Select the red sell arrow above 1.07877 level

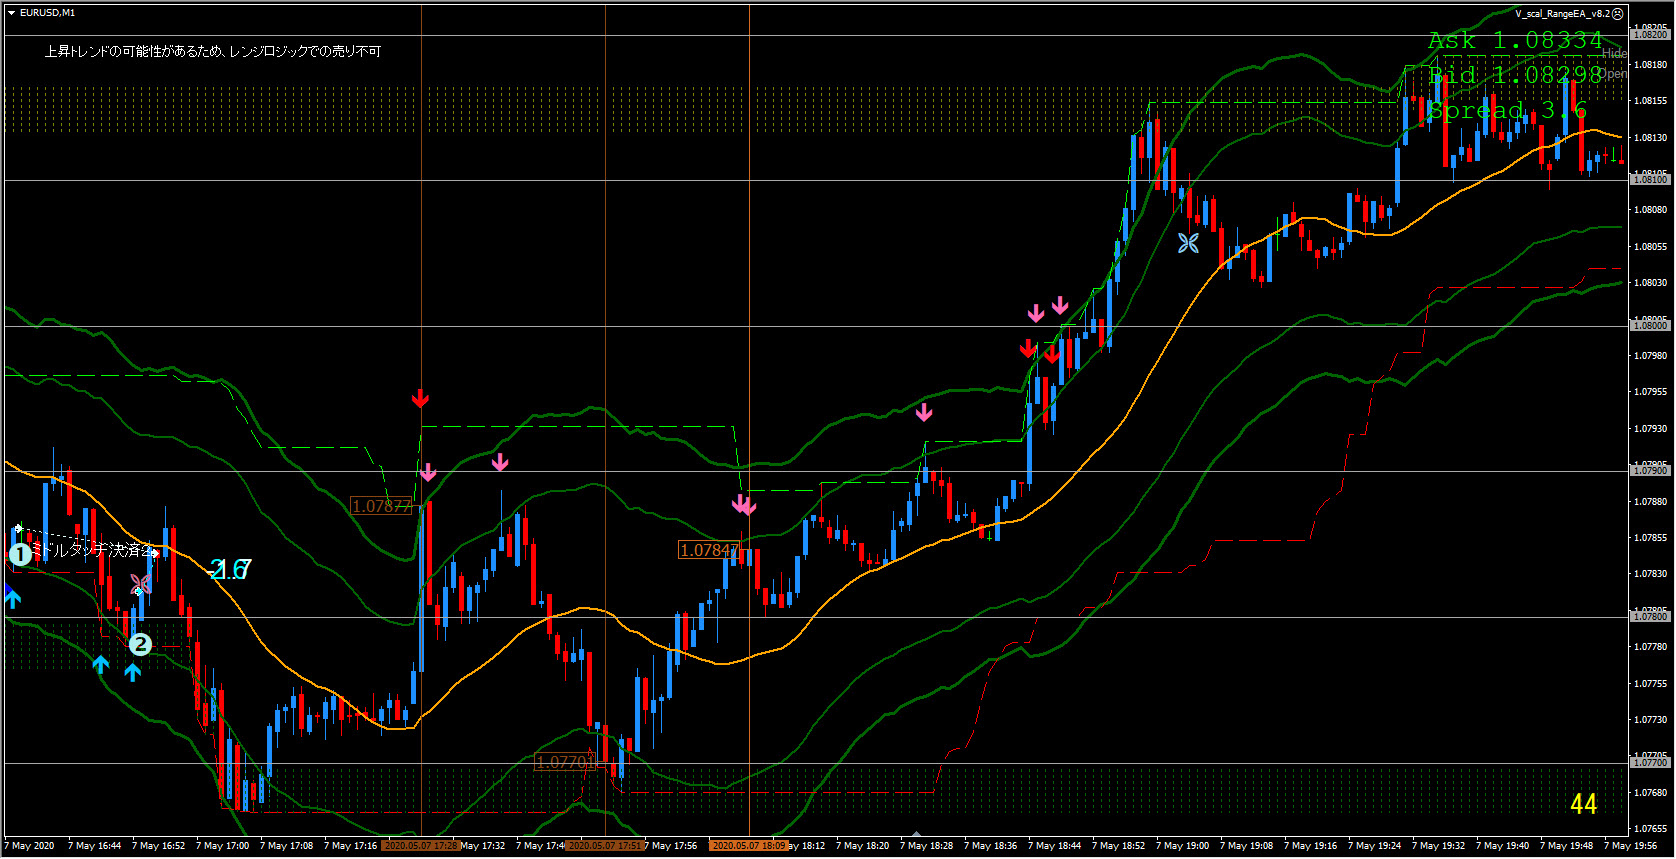coord(420,399)
